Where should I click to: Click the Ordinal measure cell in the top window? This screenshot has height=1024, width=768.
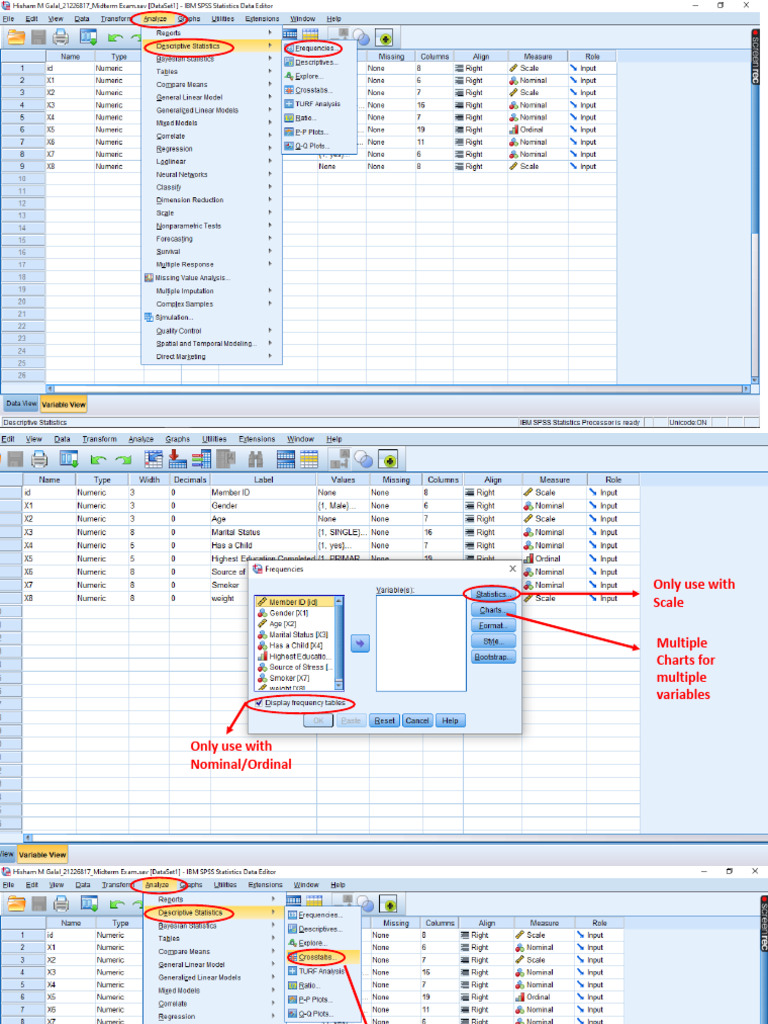[x=537, y=129]
